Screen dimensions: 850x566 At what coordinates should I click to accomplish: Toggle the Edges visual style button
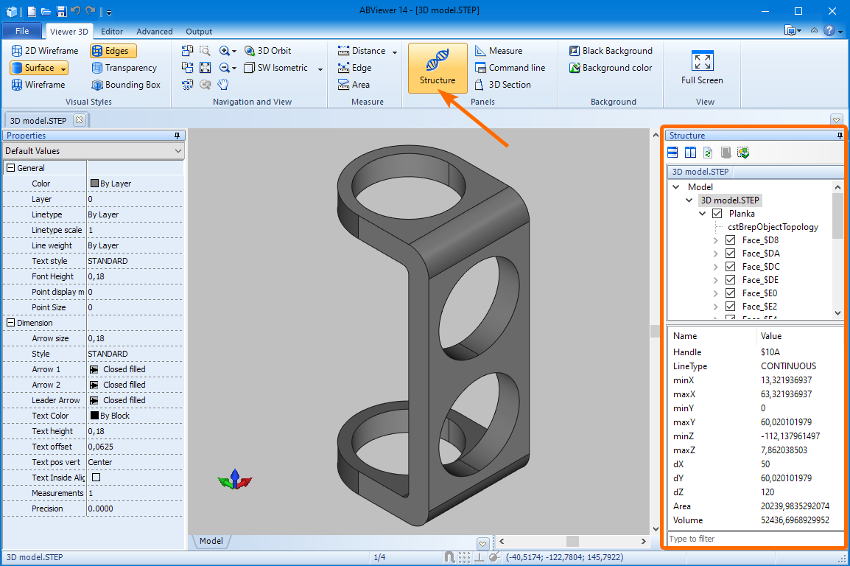[x=113, y=50]
